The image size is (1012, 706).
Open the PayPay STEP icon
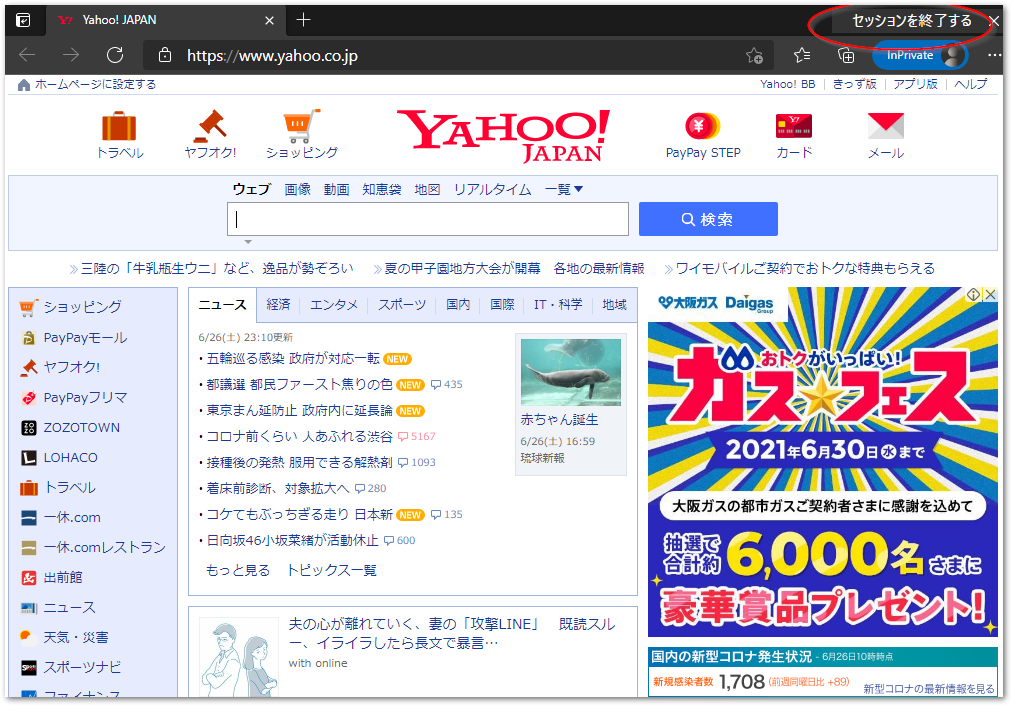702,126
